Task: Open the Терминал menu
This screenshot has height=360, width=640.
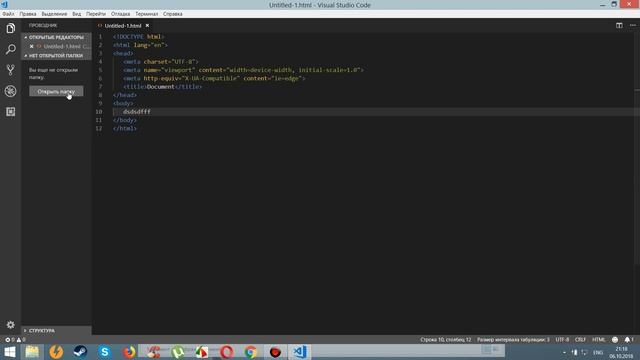Action: click(147, 14)
